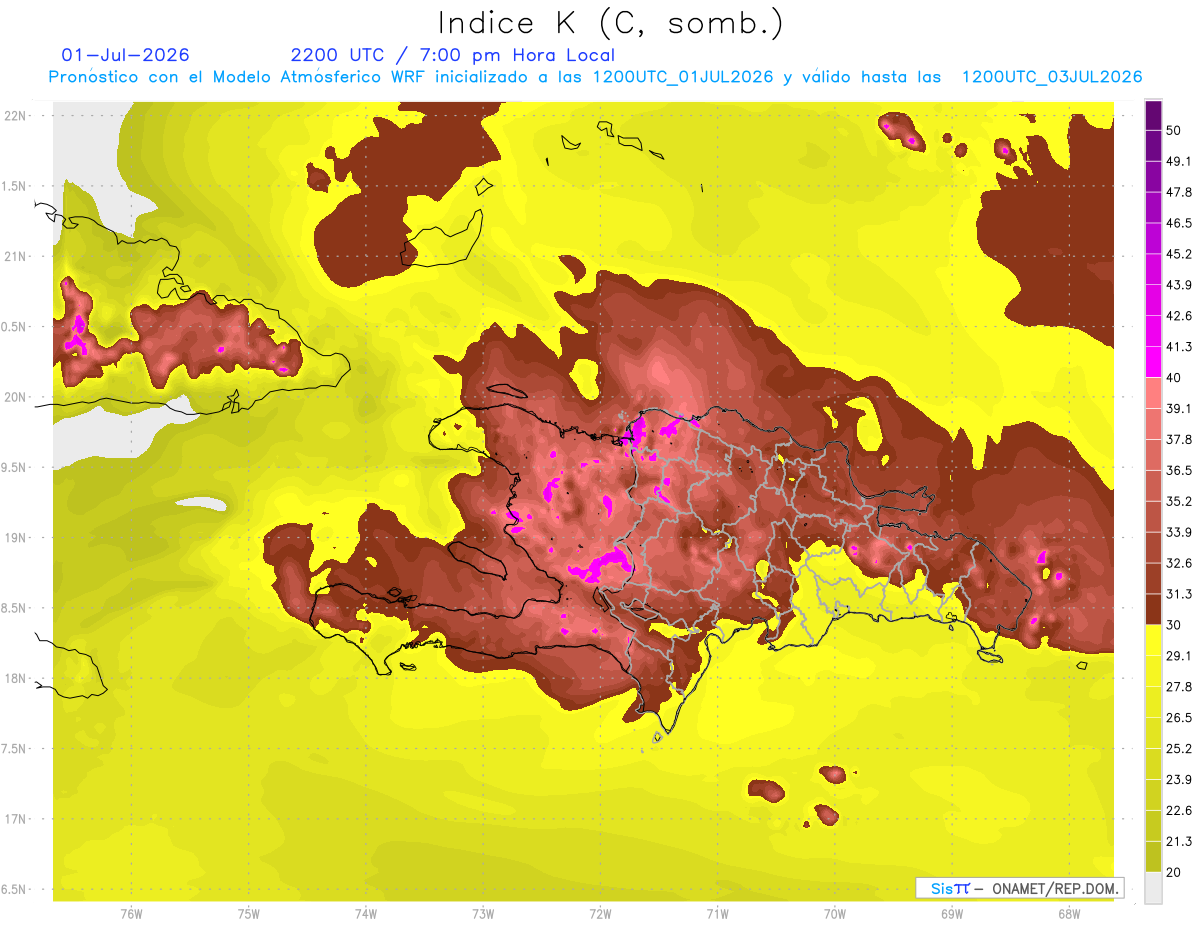Click the '9.5N' latitude axis label
The image size is (1200, 927).
pos(15,467)
